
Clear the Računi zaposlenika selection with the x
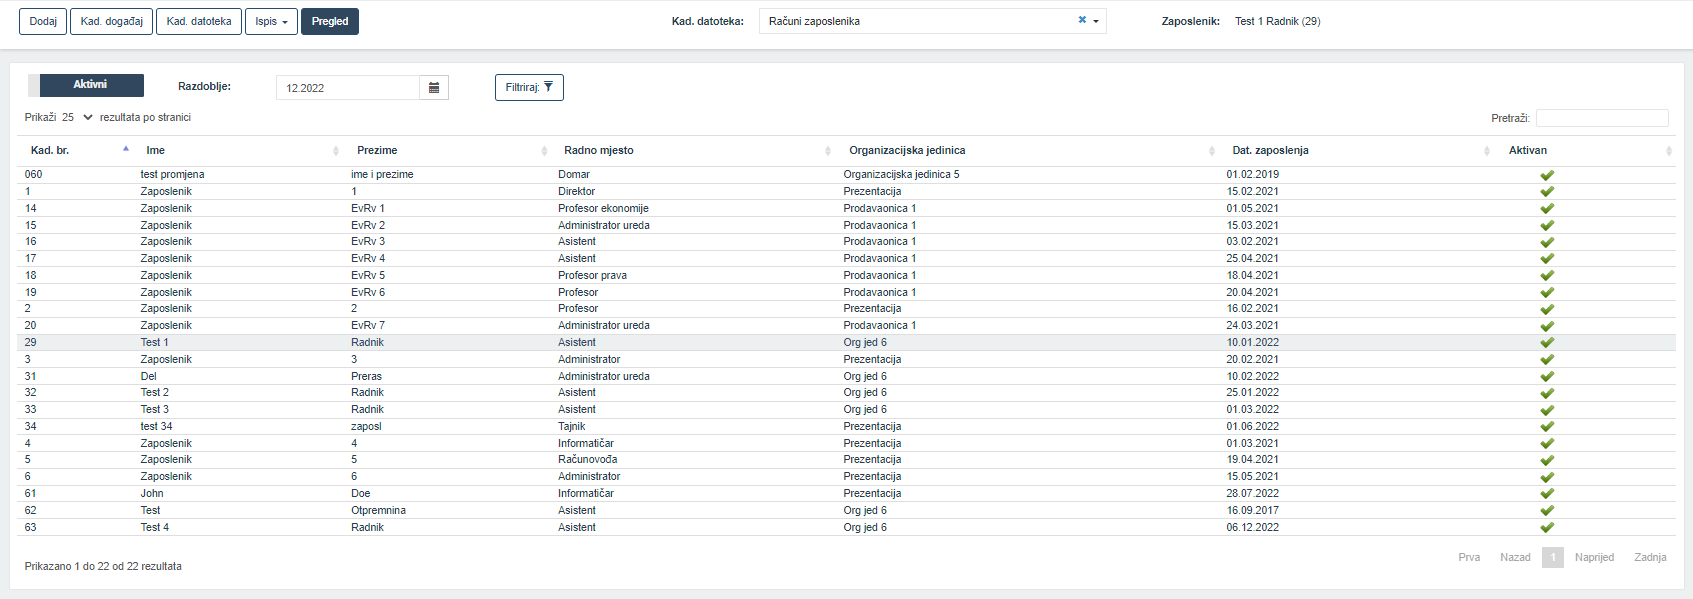click(1082, 20)
